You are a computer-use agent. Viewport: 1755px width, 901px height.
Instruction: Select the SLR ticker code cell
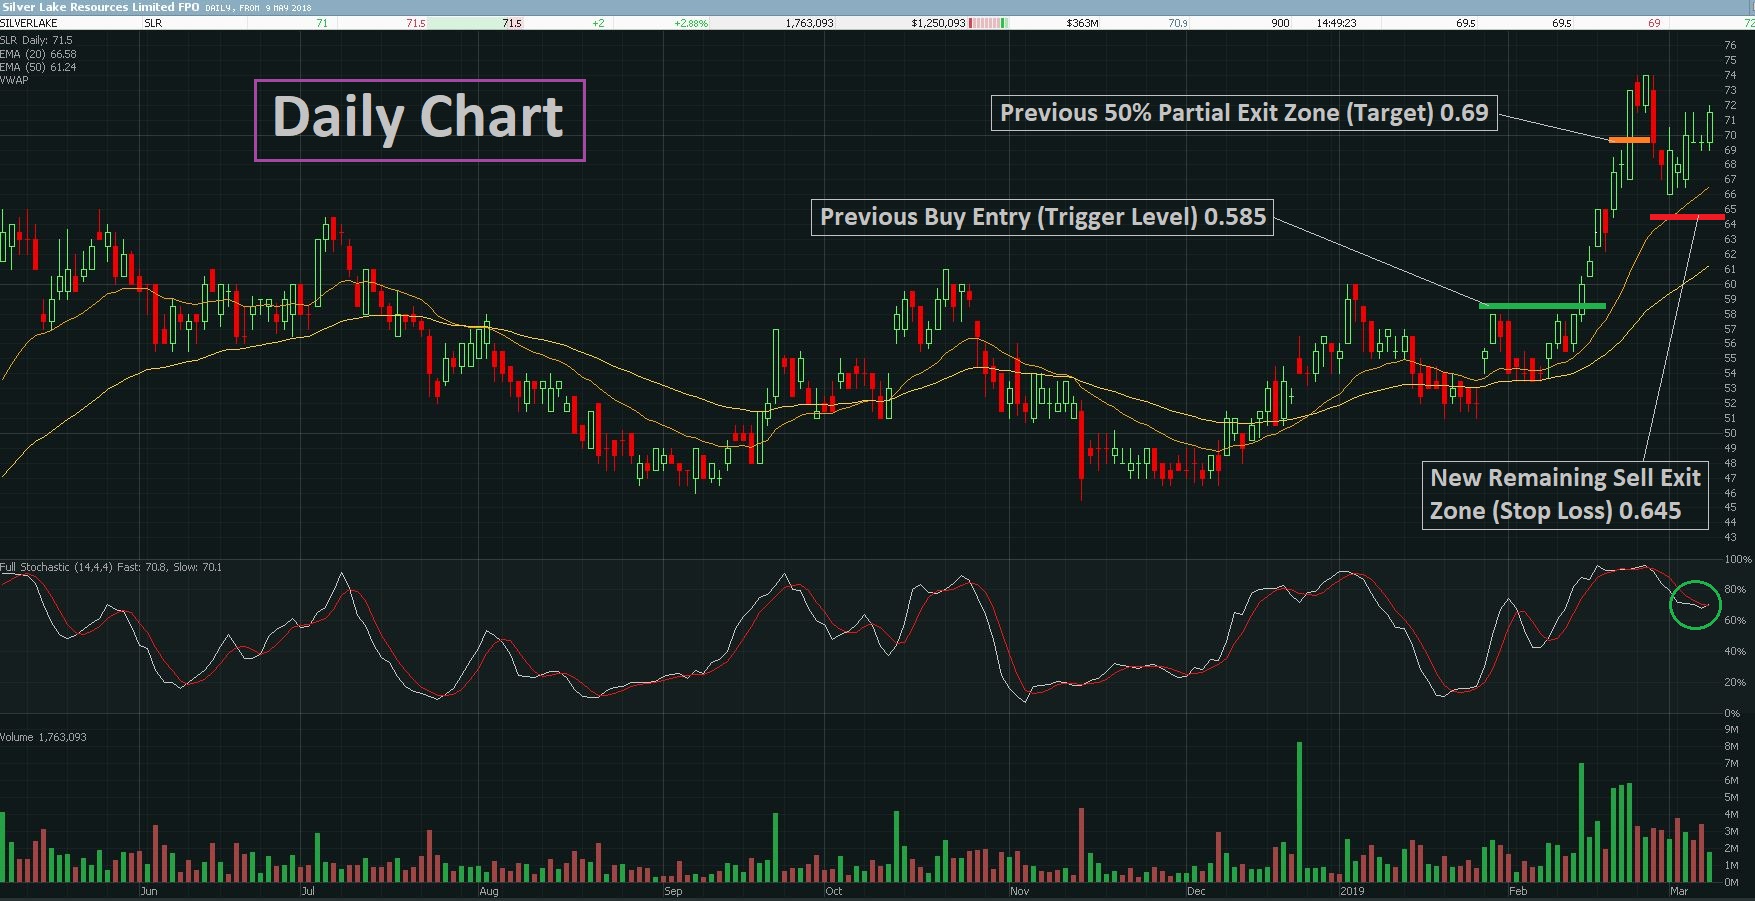click(153, 23)
